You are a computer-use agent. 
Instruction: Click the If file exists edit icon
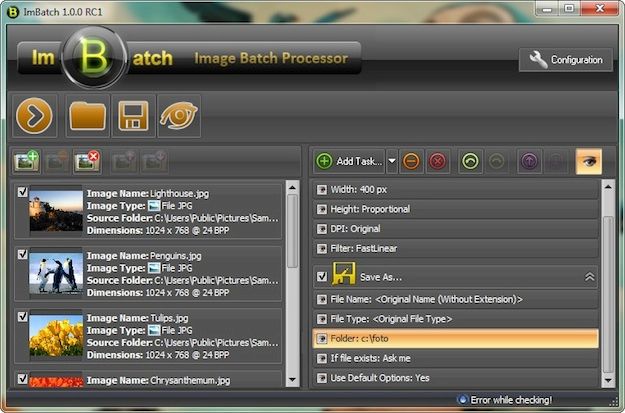(x=322, y=358)
